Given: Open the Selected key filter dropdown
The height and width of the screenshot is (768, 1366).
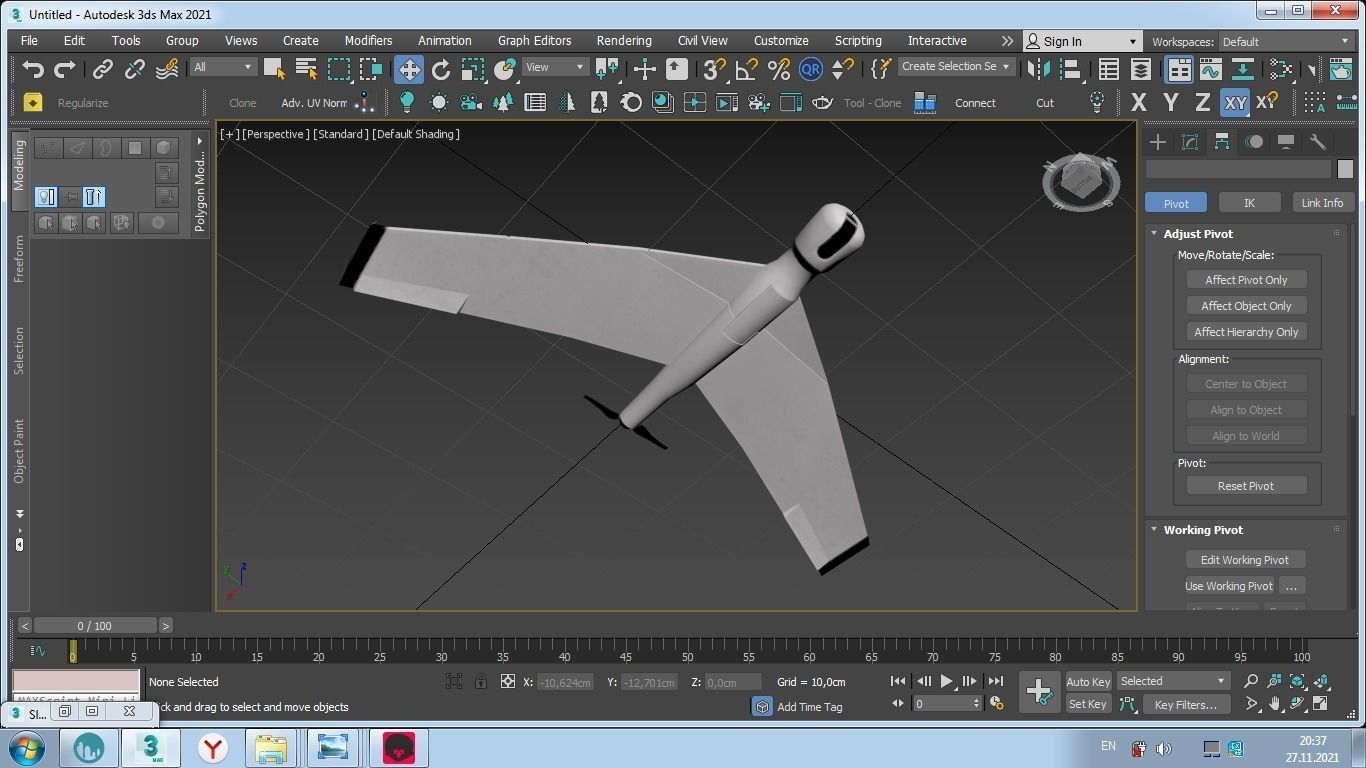Looking at the screenshot, I should point(1173,681).
